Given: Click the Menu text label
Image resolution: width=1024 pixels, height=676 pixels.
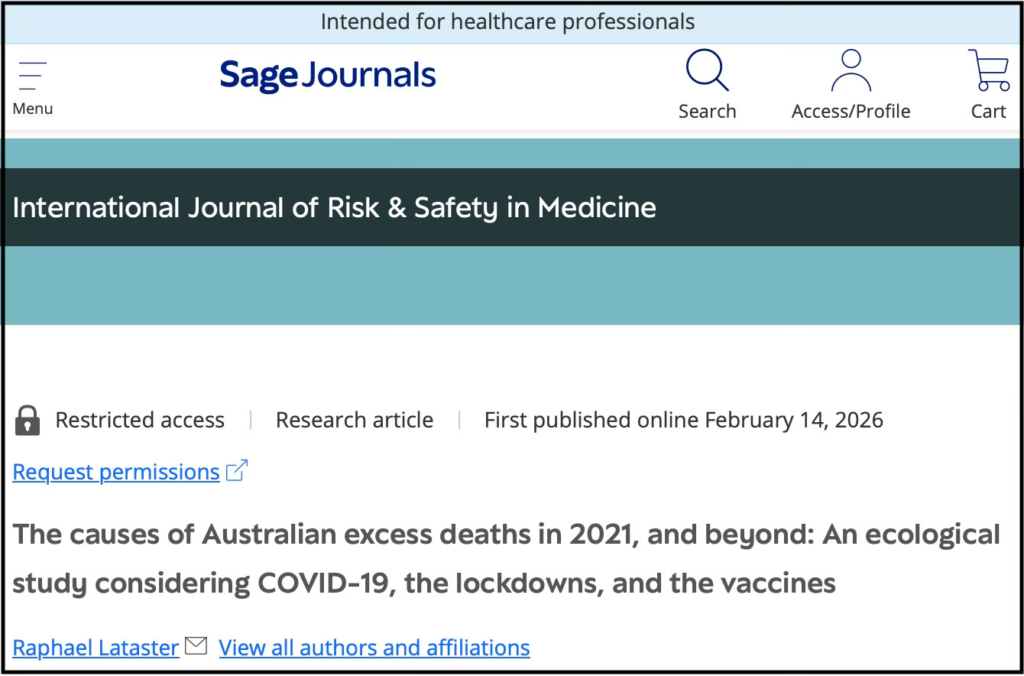Looking at the screenshot, I should pos(32,109).
